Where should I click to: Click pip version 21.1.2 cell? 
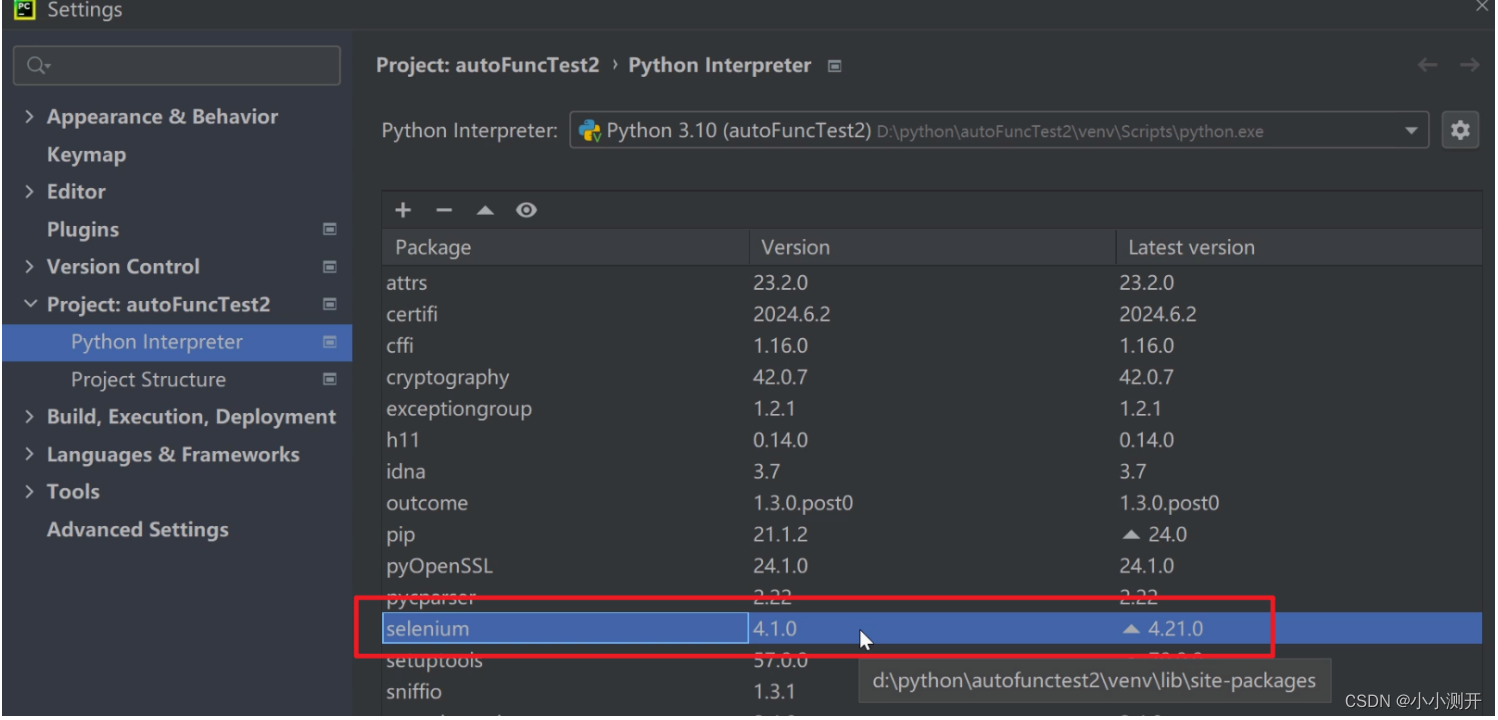click(781, 535)
